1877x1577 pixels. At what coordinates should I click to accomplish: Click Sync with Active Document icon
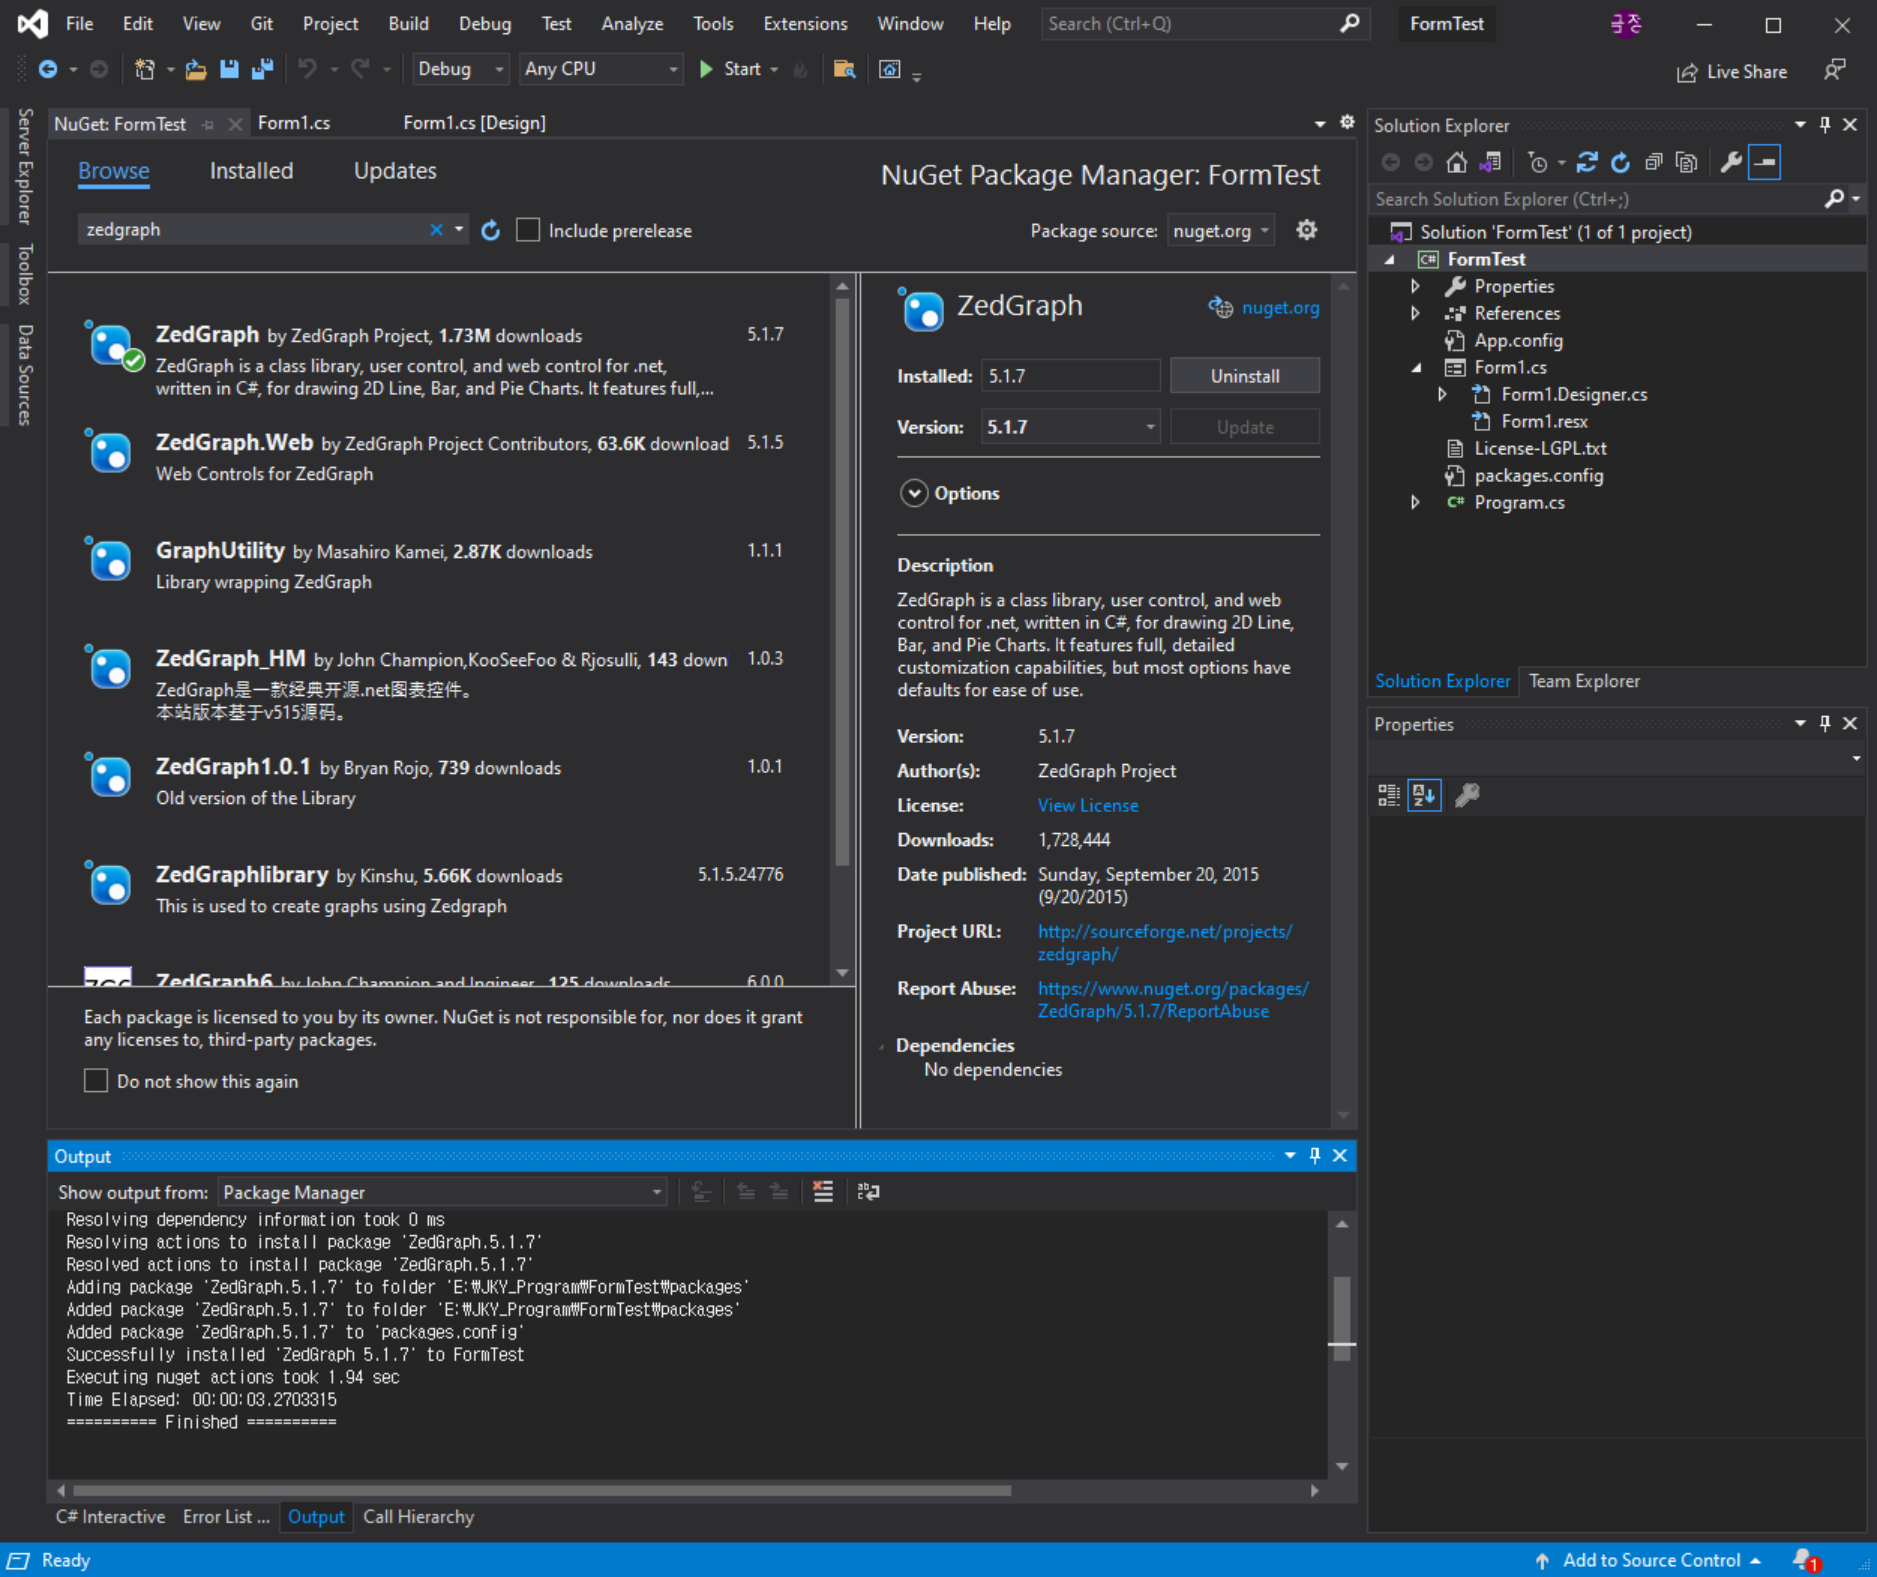(1587, 162)
